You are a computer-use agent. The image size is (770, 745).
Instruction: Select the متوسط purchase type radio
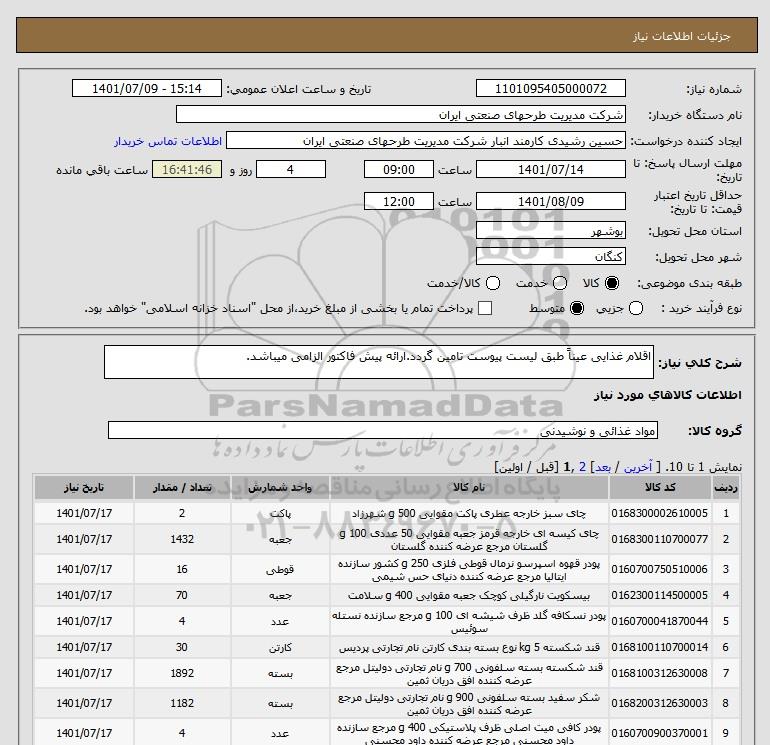coord(577,308)
